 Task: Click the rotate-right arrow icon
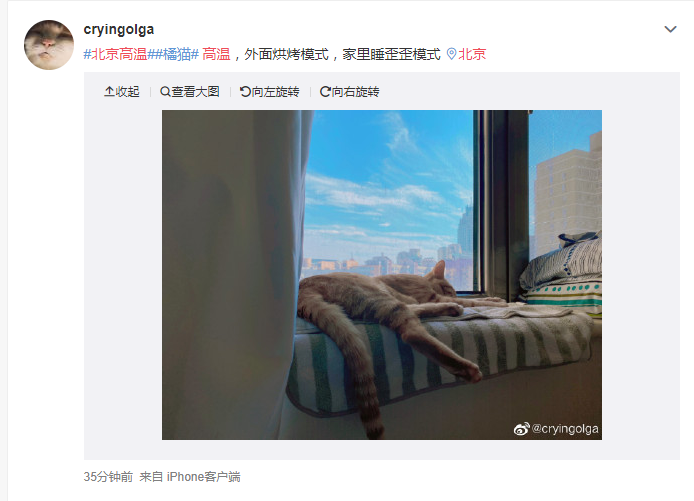pyautogui.click(x=325, y=92)
